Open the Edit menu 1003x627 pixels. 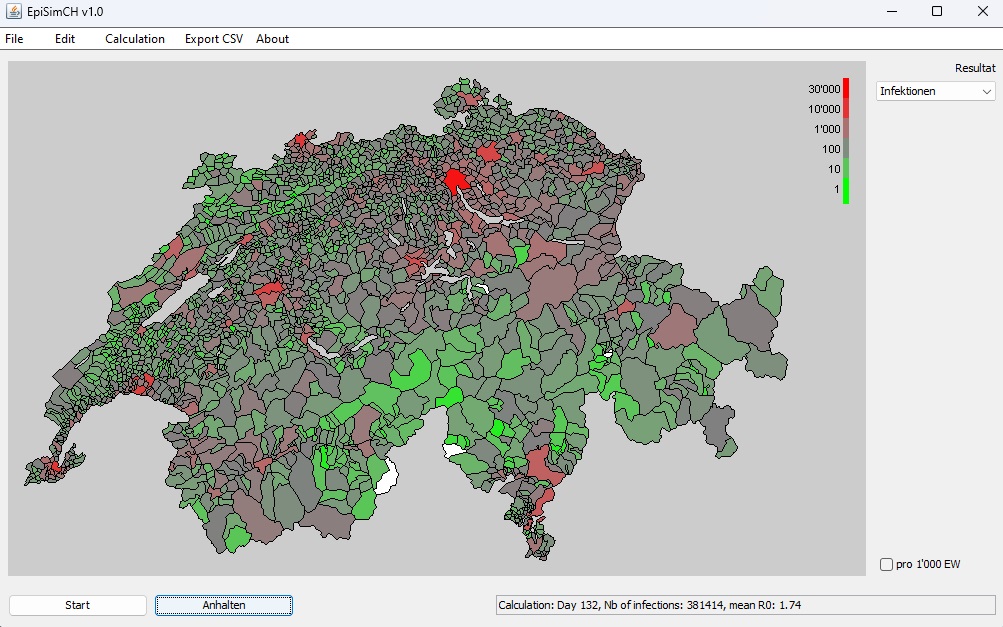pyautogui.click(x=66, y=39)
